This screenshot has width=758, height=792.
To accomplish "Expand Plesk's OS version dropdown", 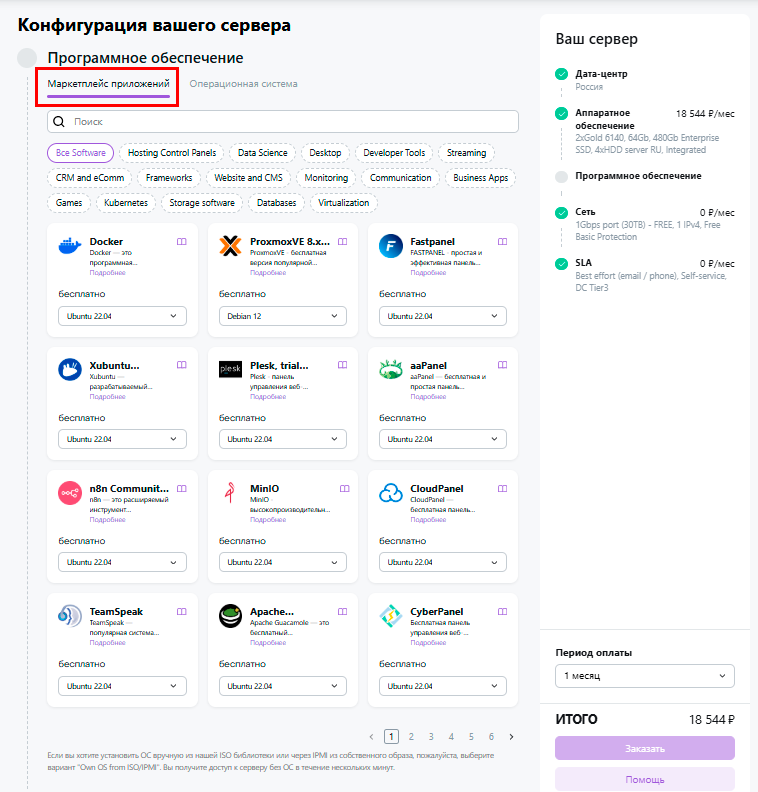I will 283,439.
